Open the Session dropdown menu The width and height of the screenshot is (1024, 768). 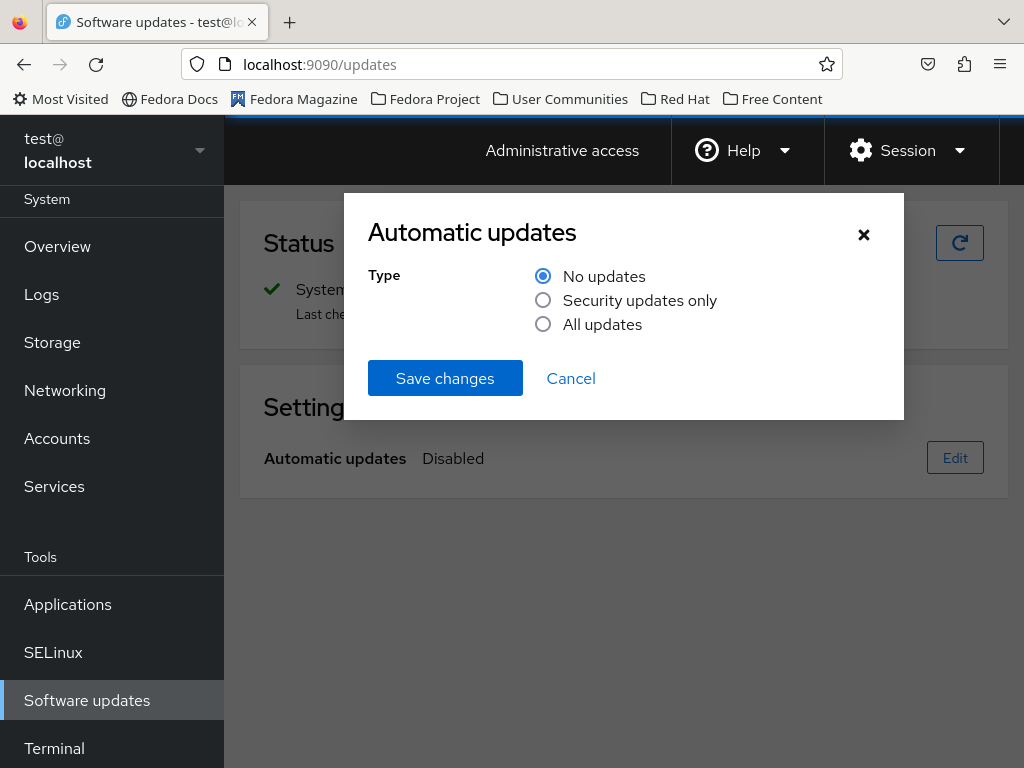[908, 151]
